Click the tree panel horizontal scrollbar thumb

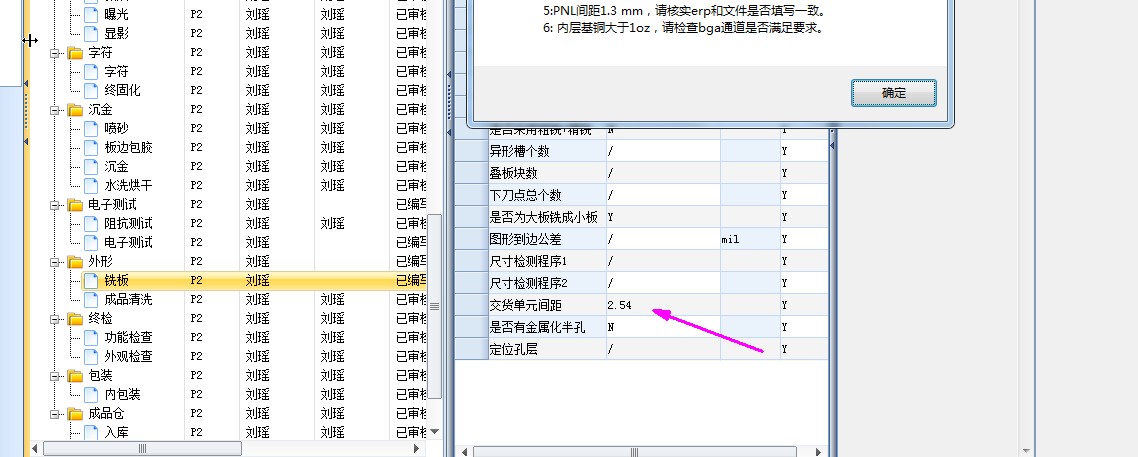click(142, 449)
